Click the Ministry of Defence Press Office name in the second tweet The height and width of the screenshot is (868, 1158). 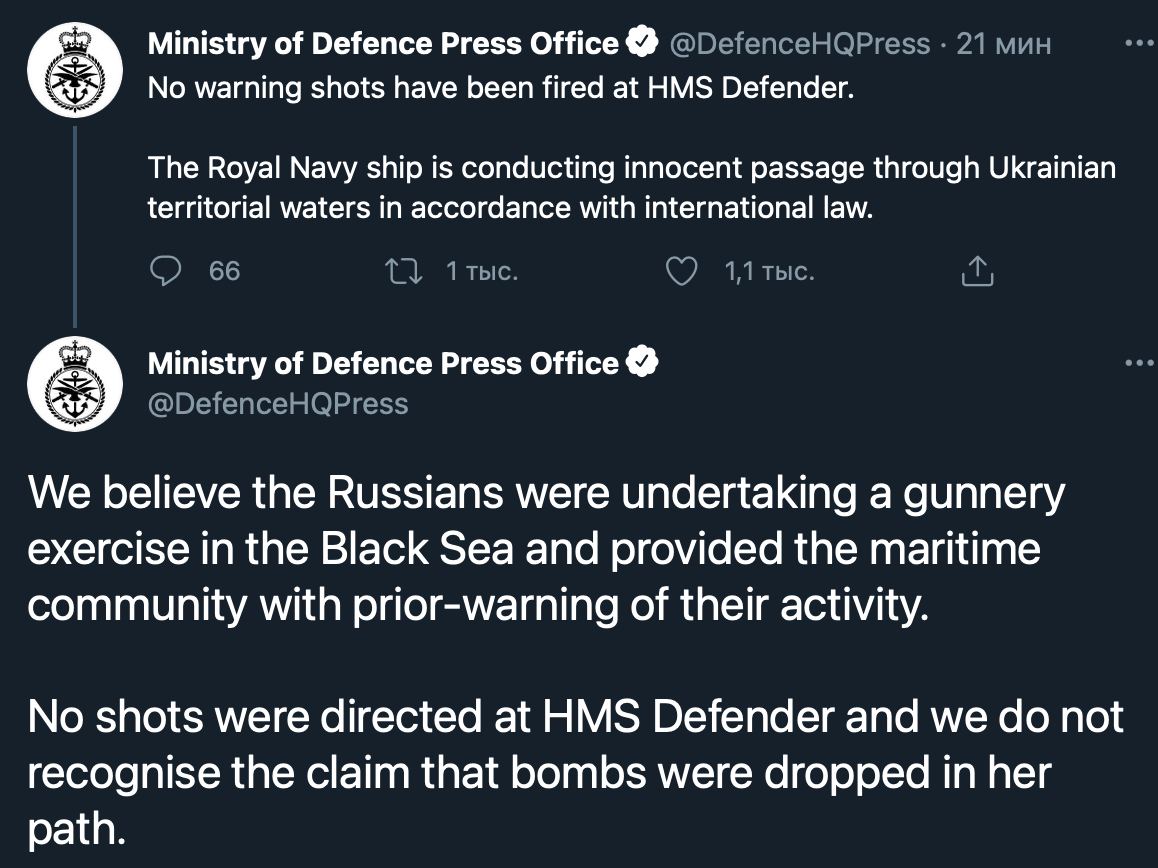(383, 363)
